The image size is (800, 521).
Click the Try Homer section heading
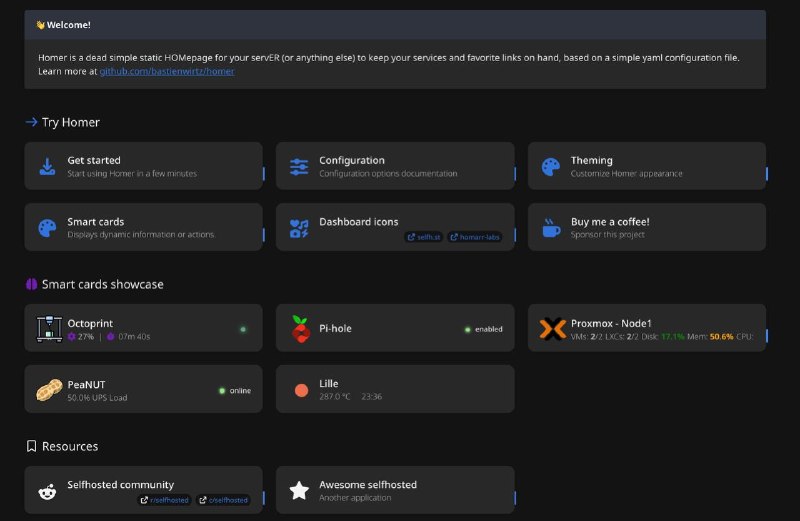pyautogui.click(x=70, y=122)
